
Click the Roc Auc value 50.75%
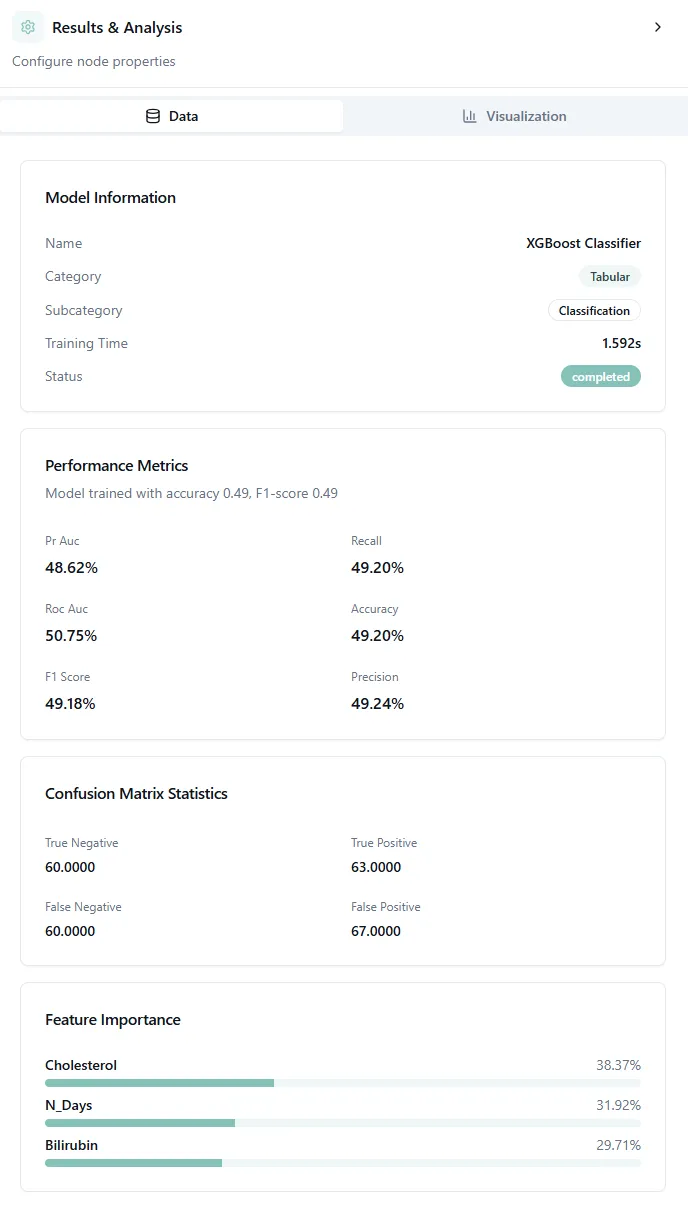tap(71, 636)
